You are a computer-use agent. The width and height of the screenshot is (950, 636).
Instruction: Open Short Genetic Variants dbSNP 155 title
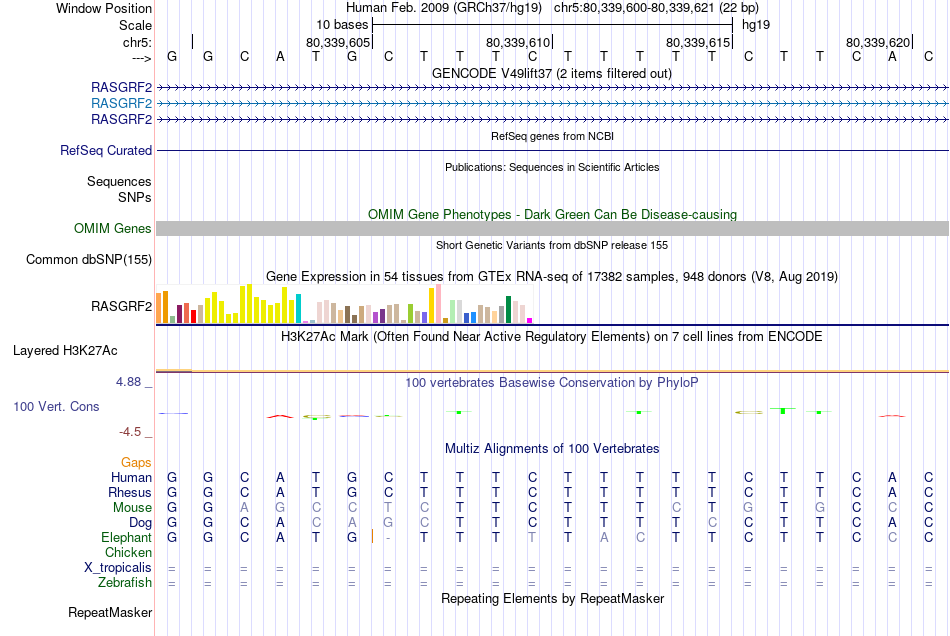pos(552,245)
